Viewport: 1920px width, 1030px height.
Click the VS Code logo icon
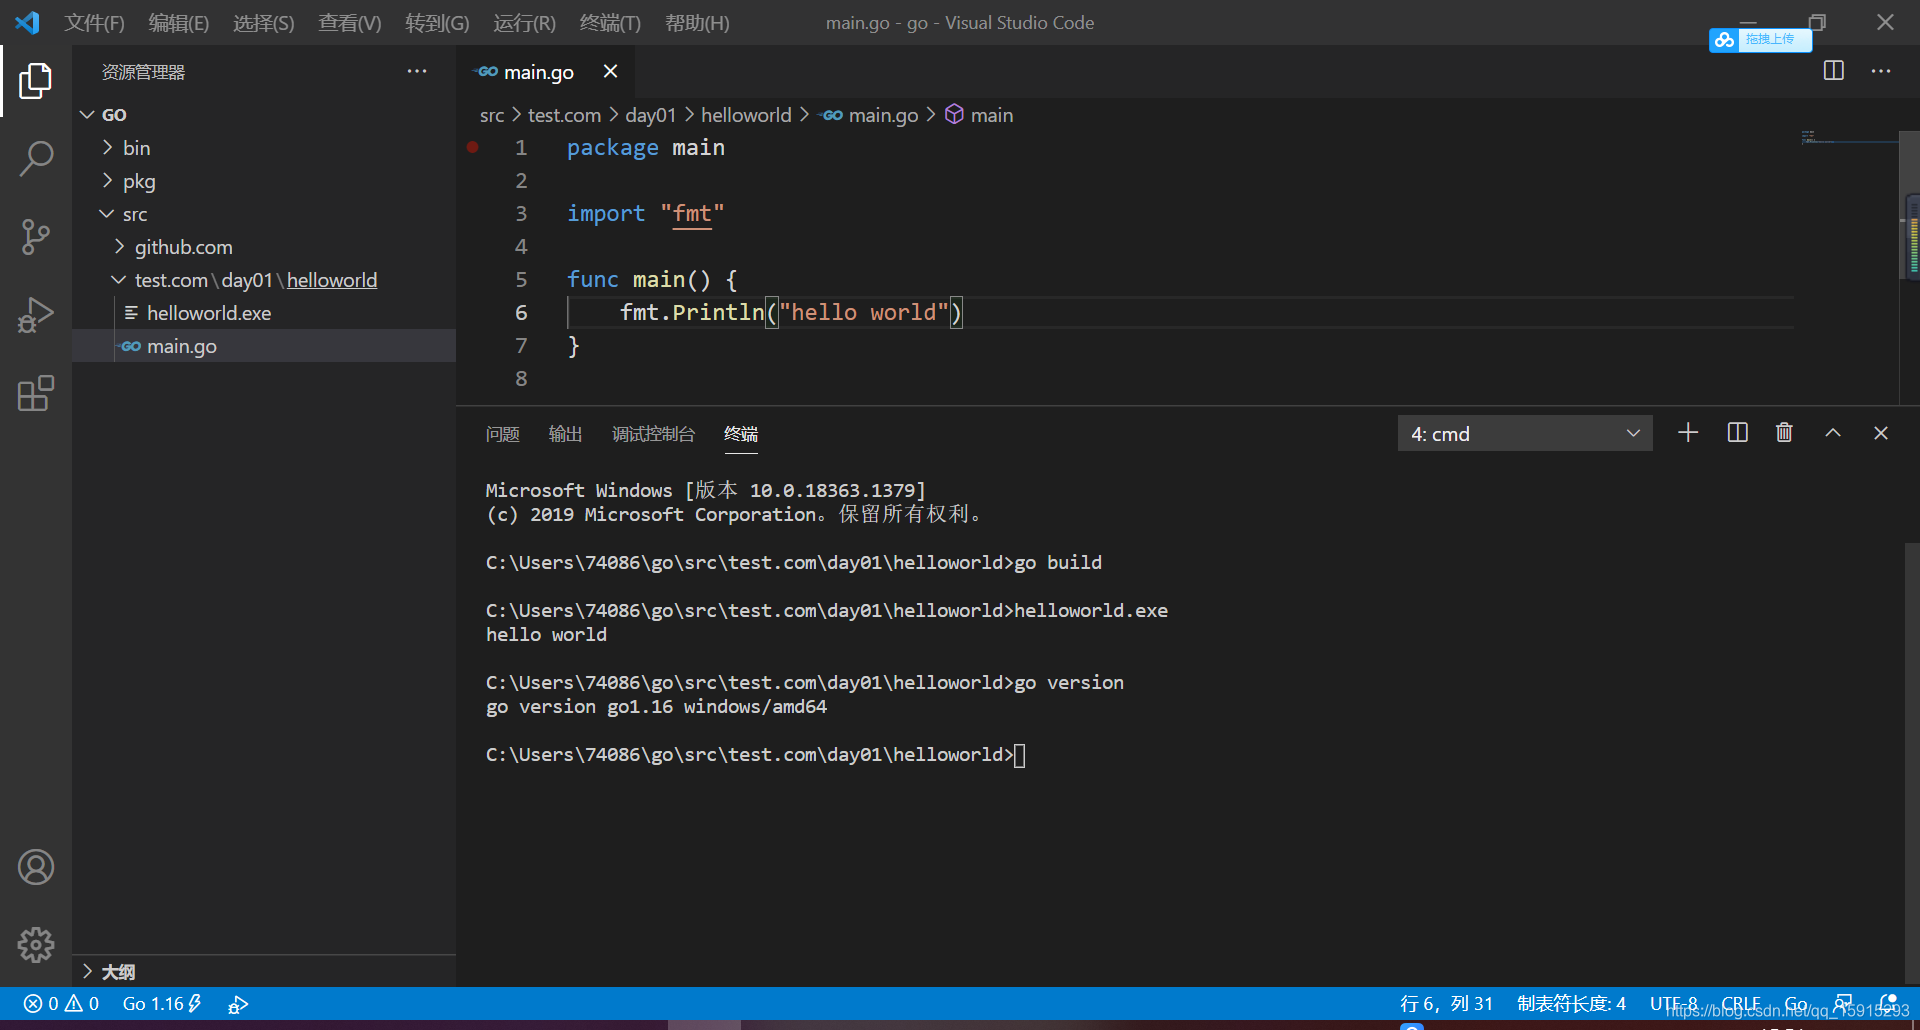(28, 22)
